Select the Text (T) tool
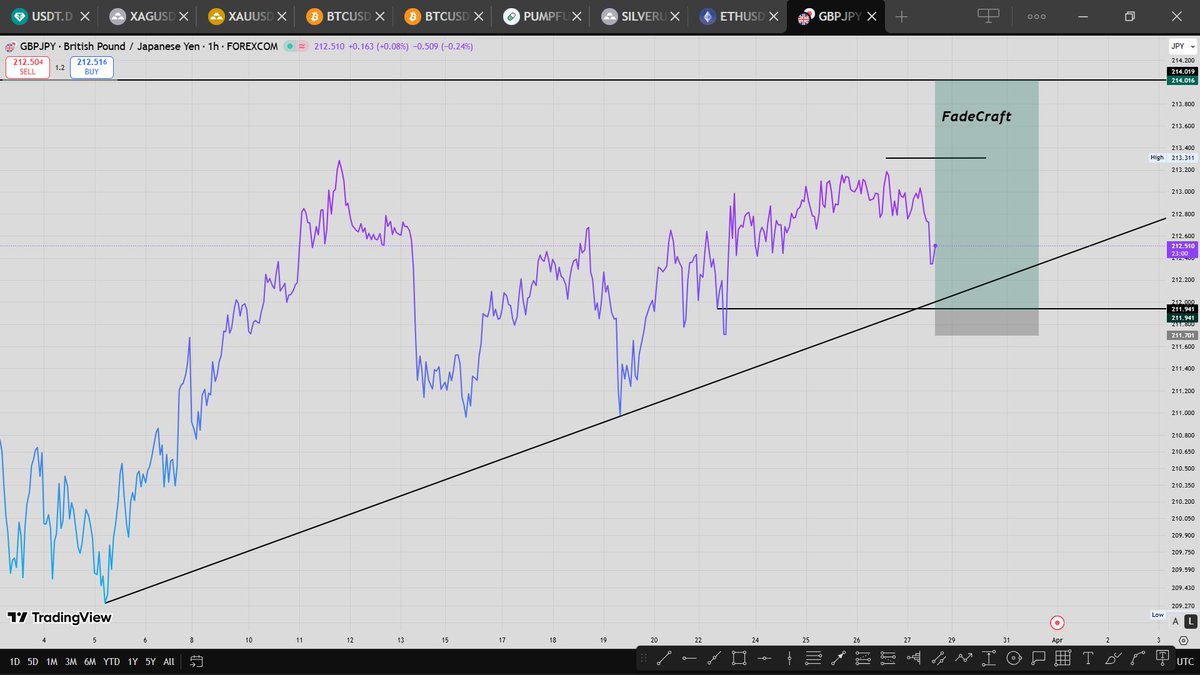 click(x=1088, y=658)
